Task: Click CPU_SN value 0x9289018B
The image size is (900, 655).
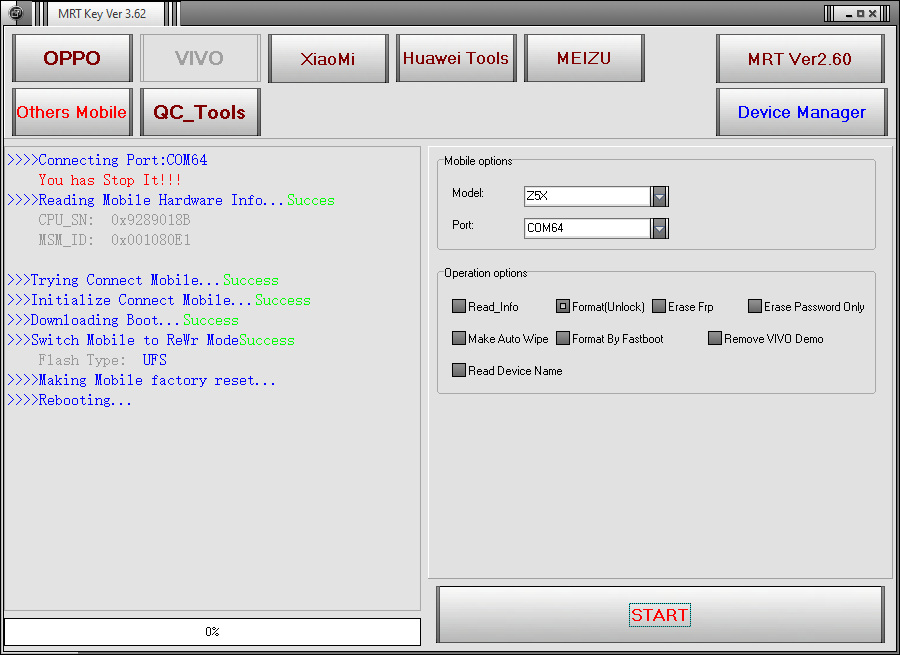Action: pos(151,220)
